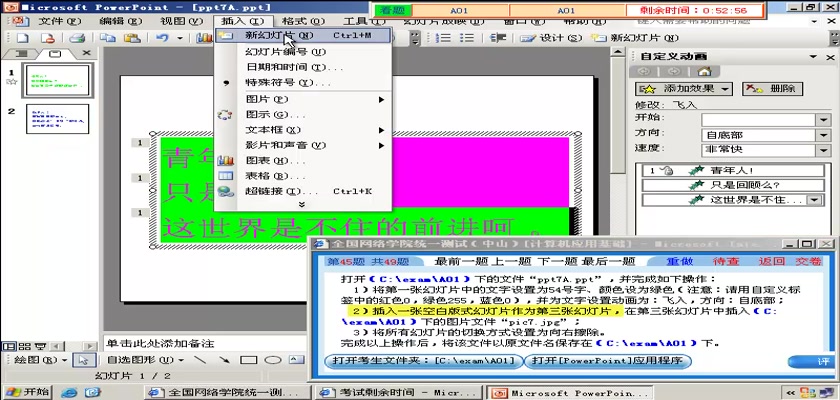Image resolution: width=840 pixels, height=400 pixels.
Task: Open the Start (开始) menu
Action: pyautogui.click(x=27, y=392)
